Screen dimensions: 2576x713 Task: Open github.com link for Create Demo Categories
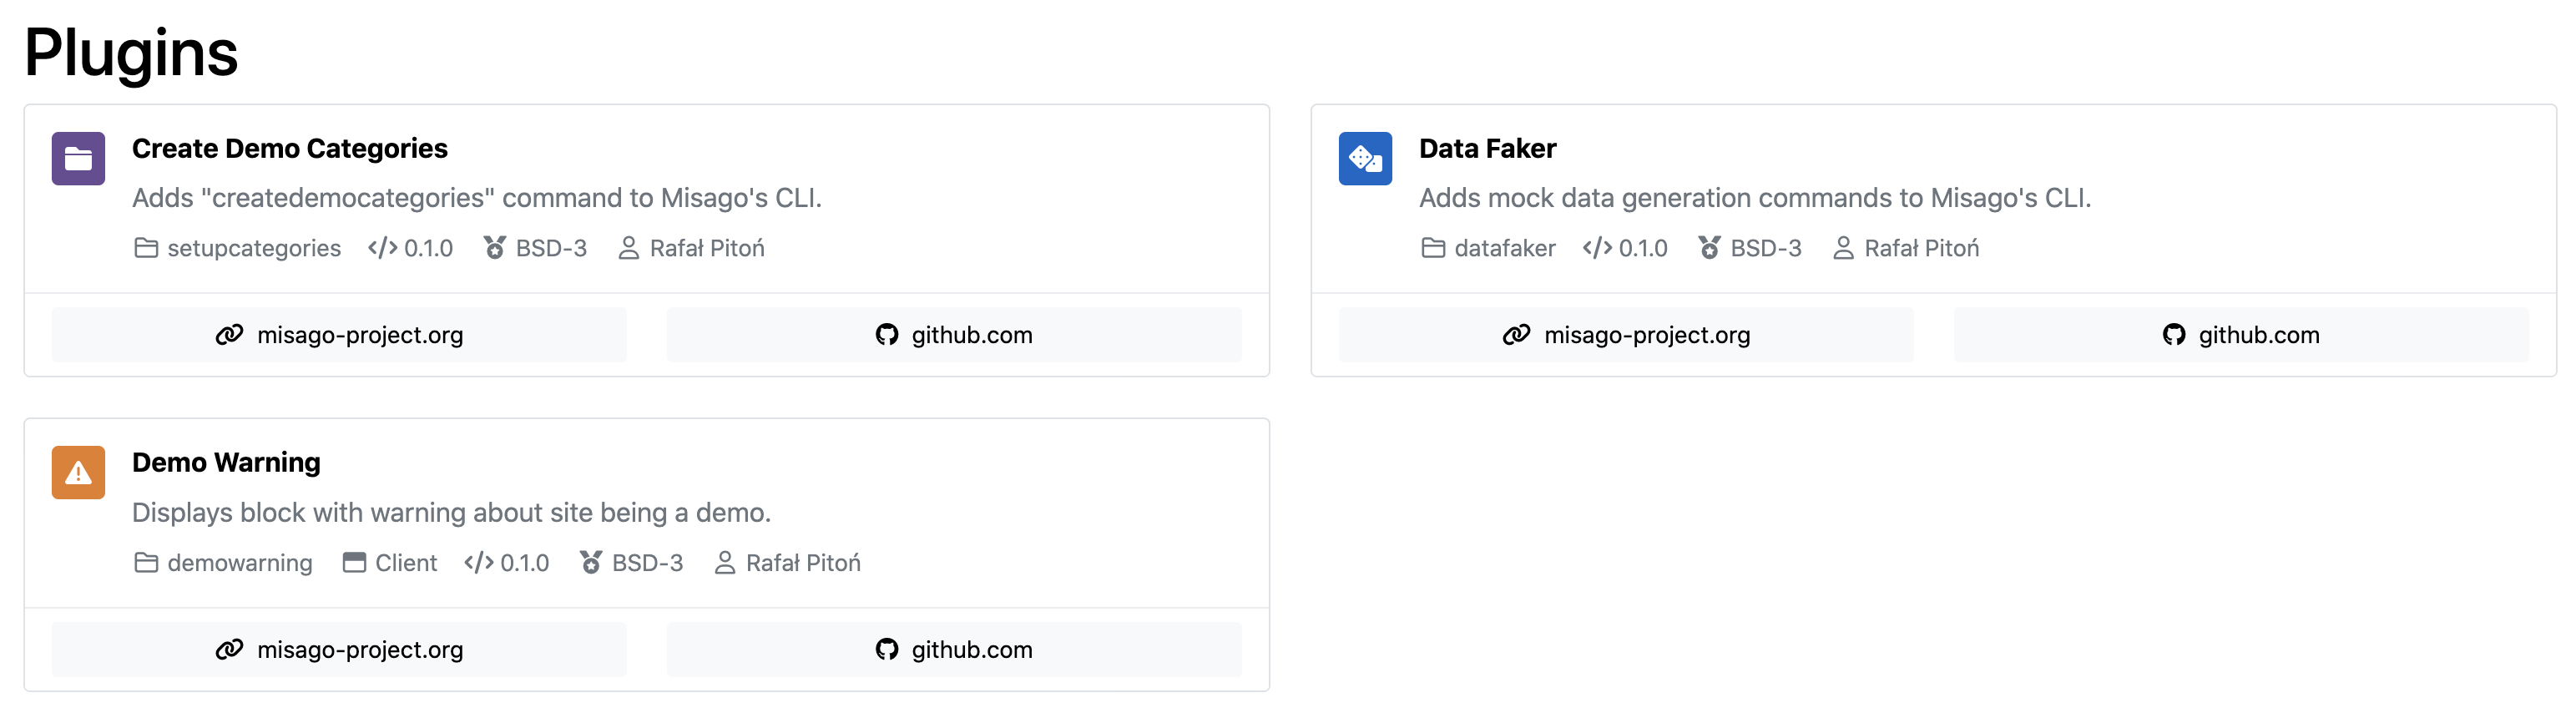coord(954,335)
